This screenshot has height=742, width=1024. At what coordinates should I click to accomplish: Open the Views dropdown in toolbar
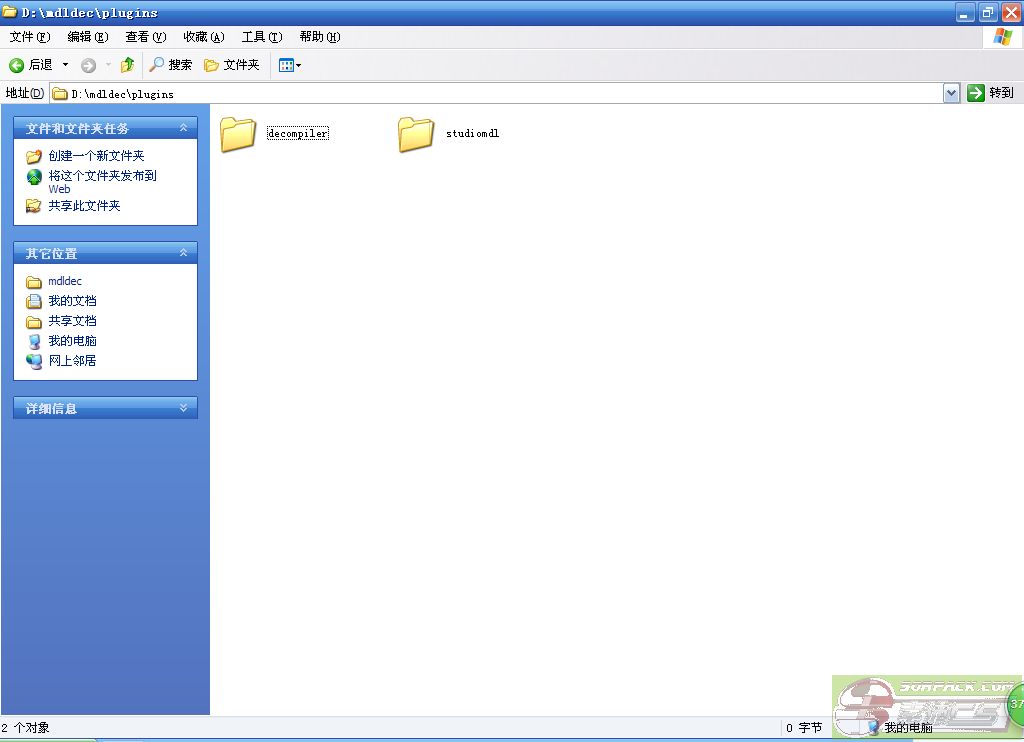[289, 65]
